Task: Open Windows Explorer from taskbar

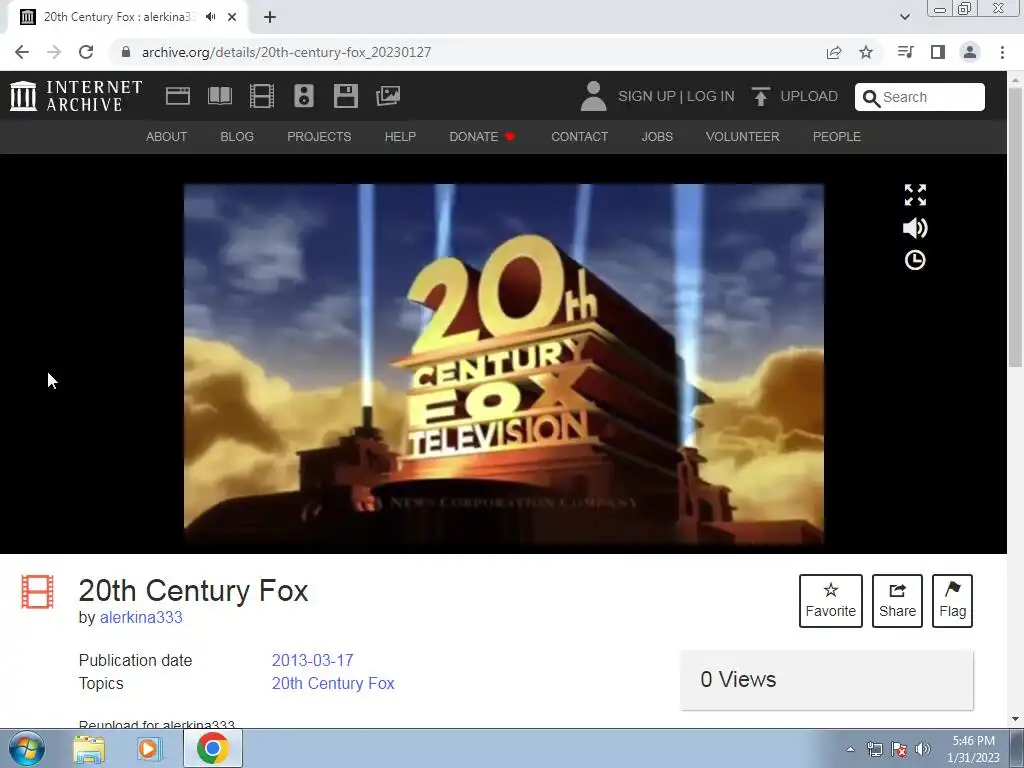Action: tap(89, 748)
